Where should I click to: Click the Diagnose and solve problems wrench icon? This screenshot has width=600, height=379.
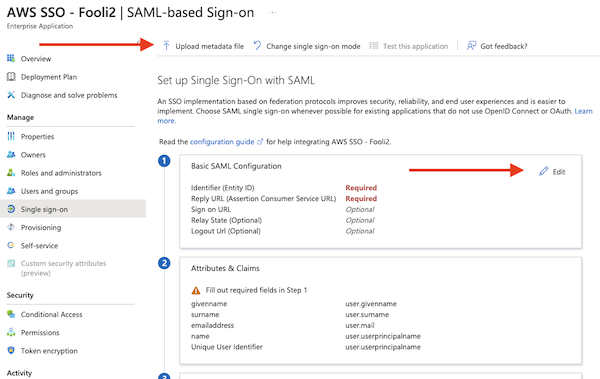tap(11, 95)
